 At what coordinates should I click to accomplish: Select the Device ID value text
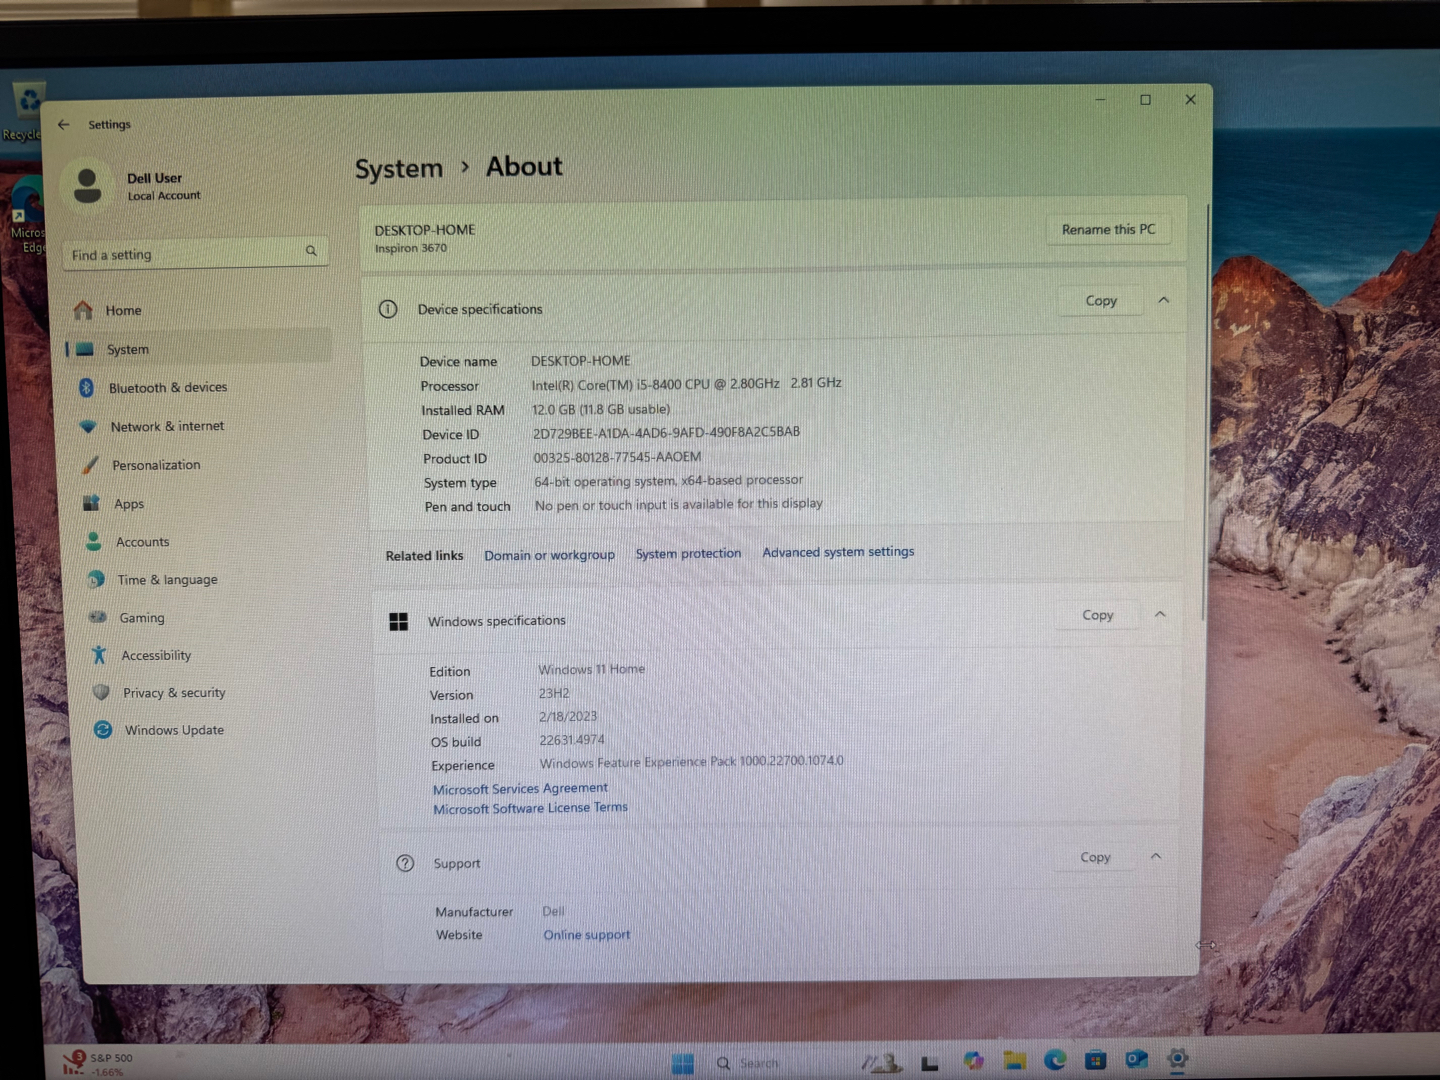pyautogui.click(x=666, y=432)
